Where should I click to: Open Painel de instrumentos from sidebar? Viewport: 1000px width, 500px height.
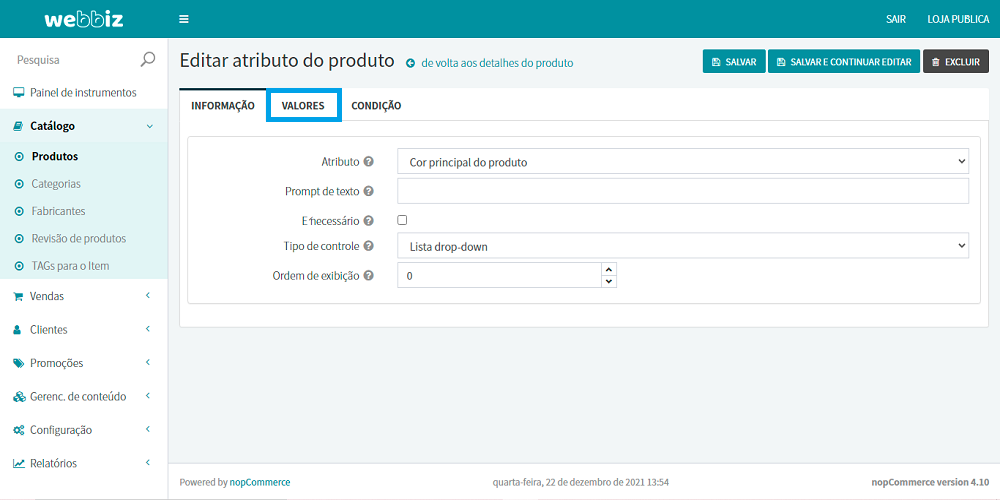(83, 93)
